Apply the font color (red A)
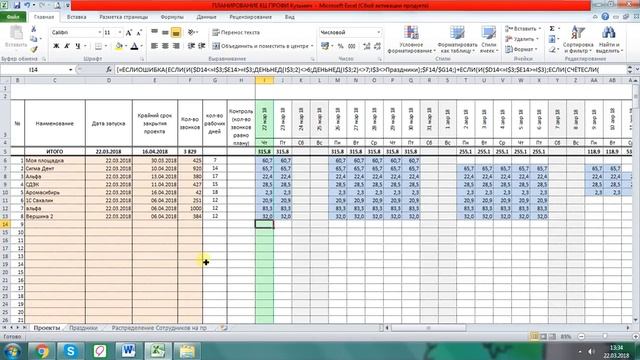 134,46
